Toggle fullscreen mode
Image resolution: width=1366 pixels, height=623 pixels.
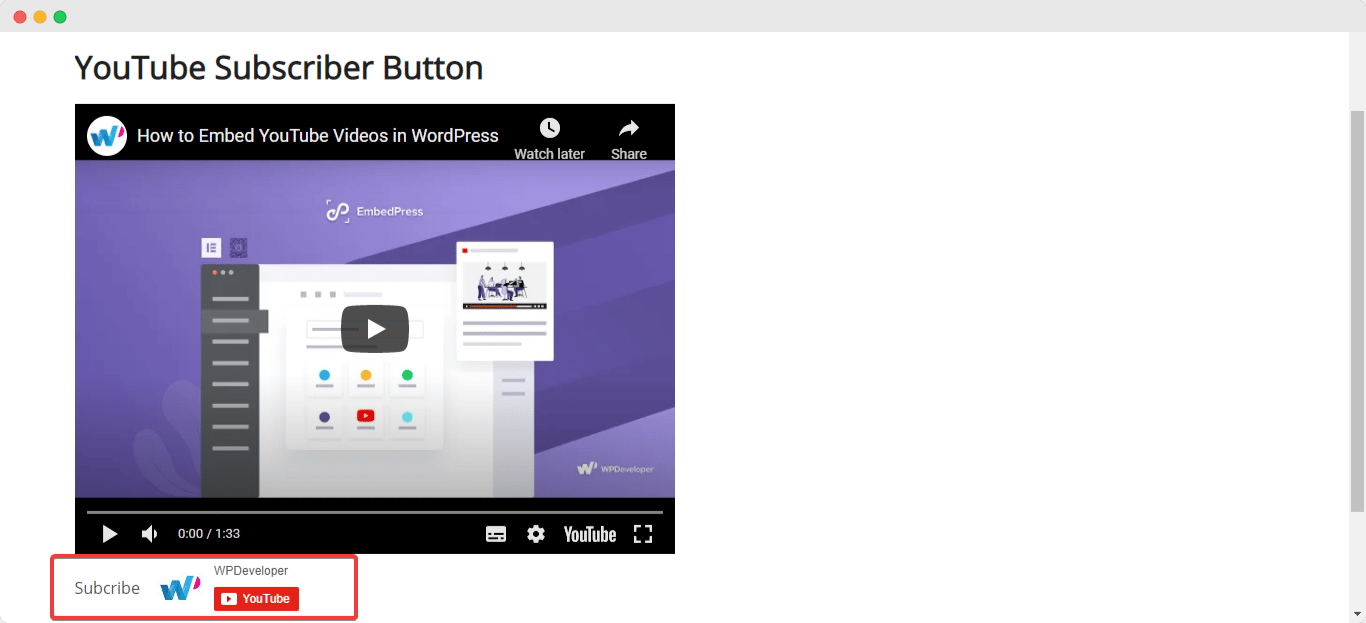643,534
